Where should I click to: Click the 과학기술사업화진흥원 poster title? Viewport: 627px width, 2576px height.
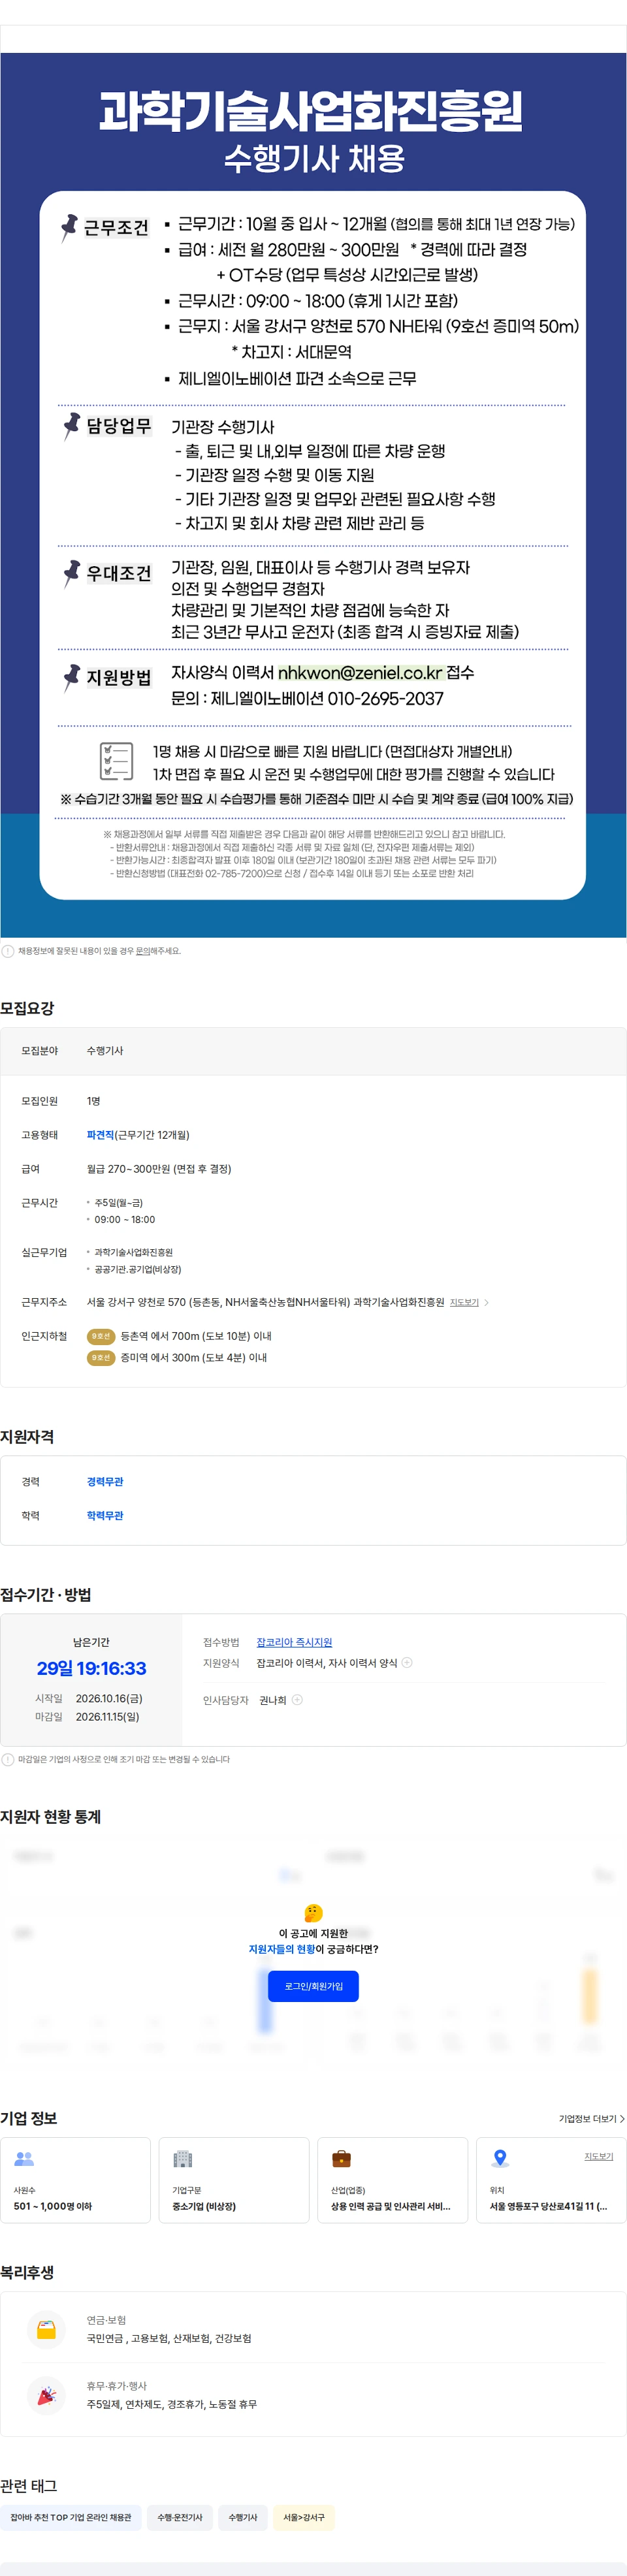(311, 110)
